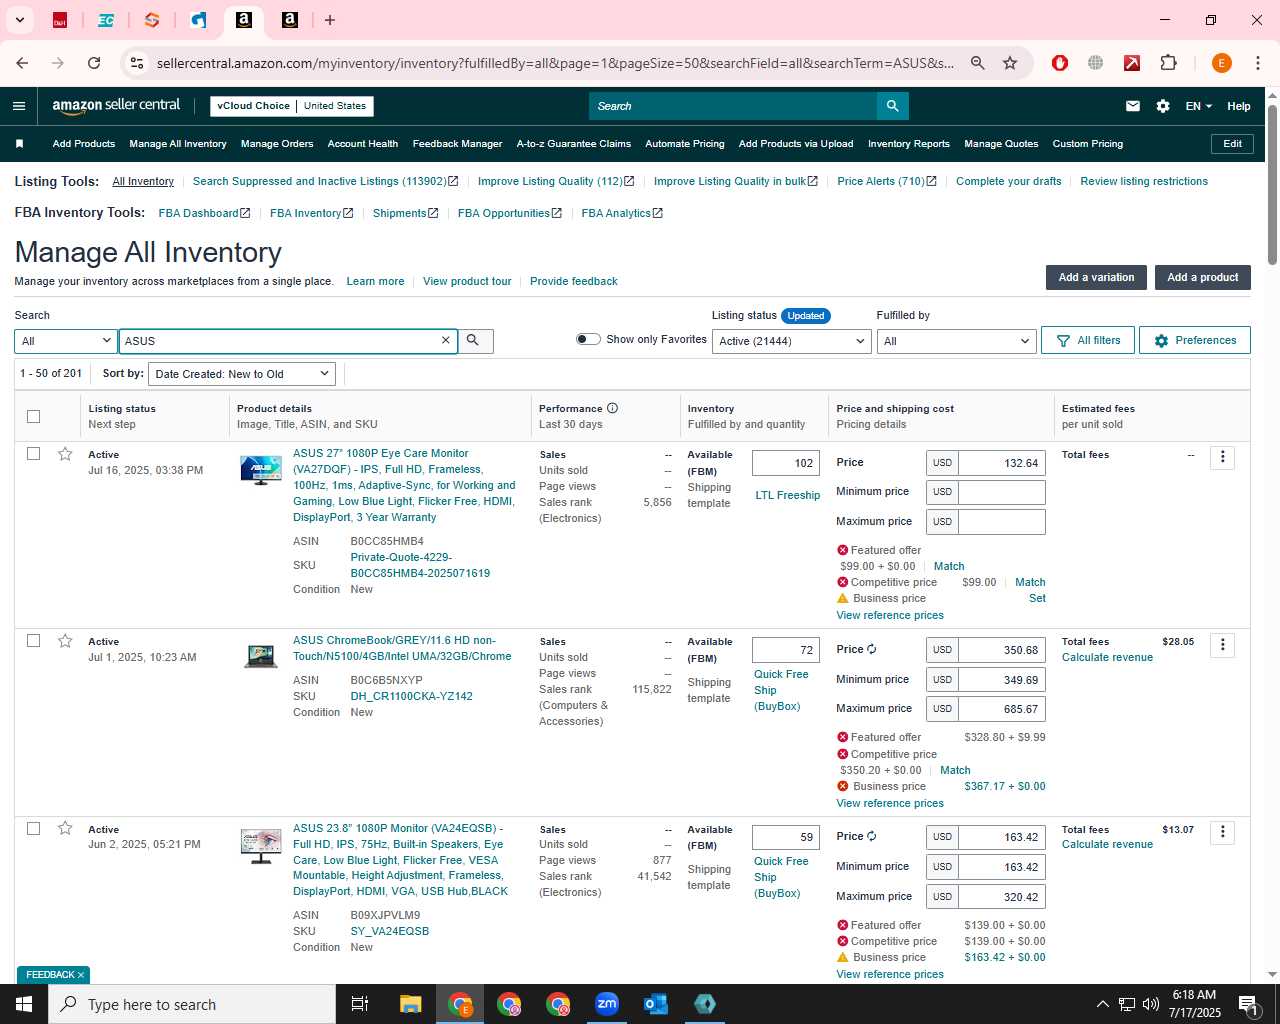Click refresh icon beside ChromeBook Price
The height and width of the screenshot is (1024, 1280).
pyautogui.click(x=872, y=649)
